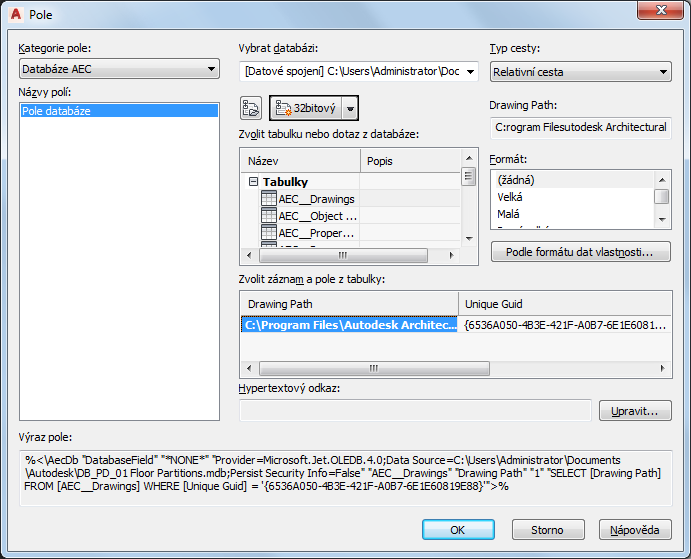Image resolution: width=691 pixels, height=559 pixels.
Task: Click table list vertical scrollbar up arrow
Action: (469, 158)
